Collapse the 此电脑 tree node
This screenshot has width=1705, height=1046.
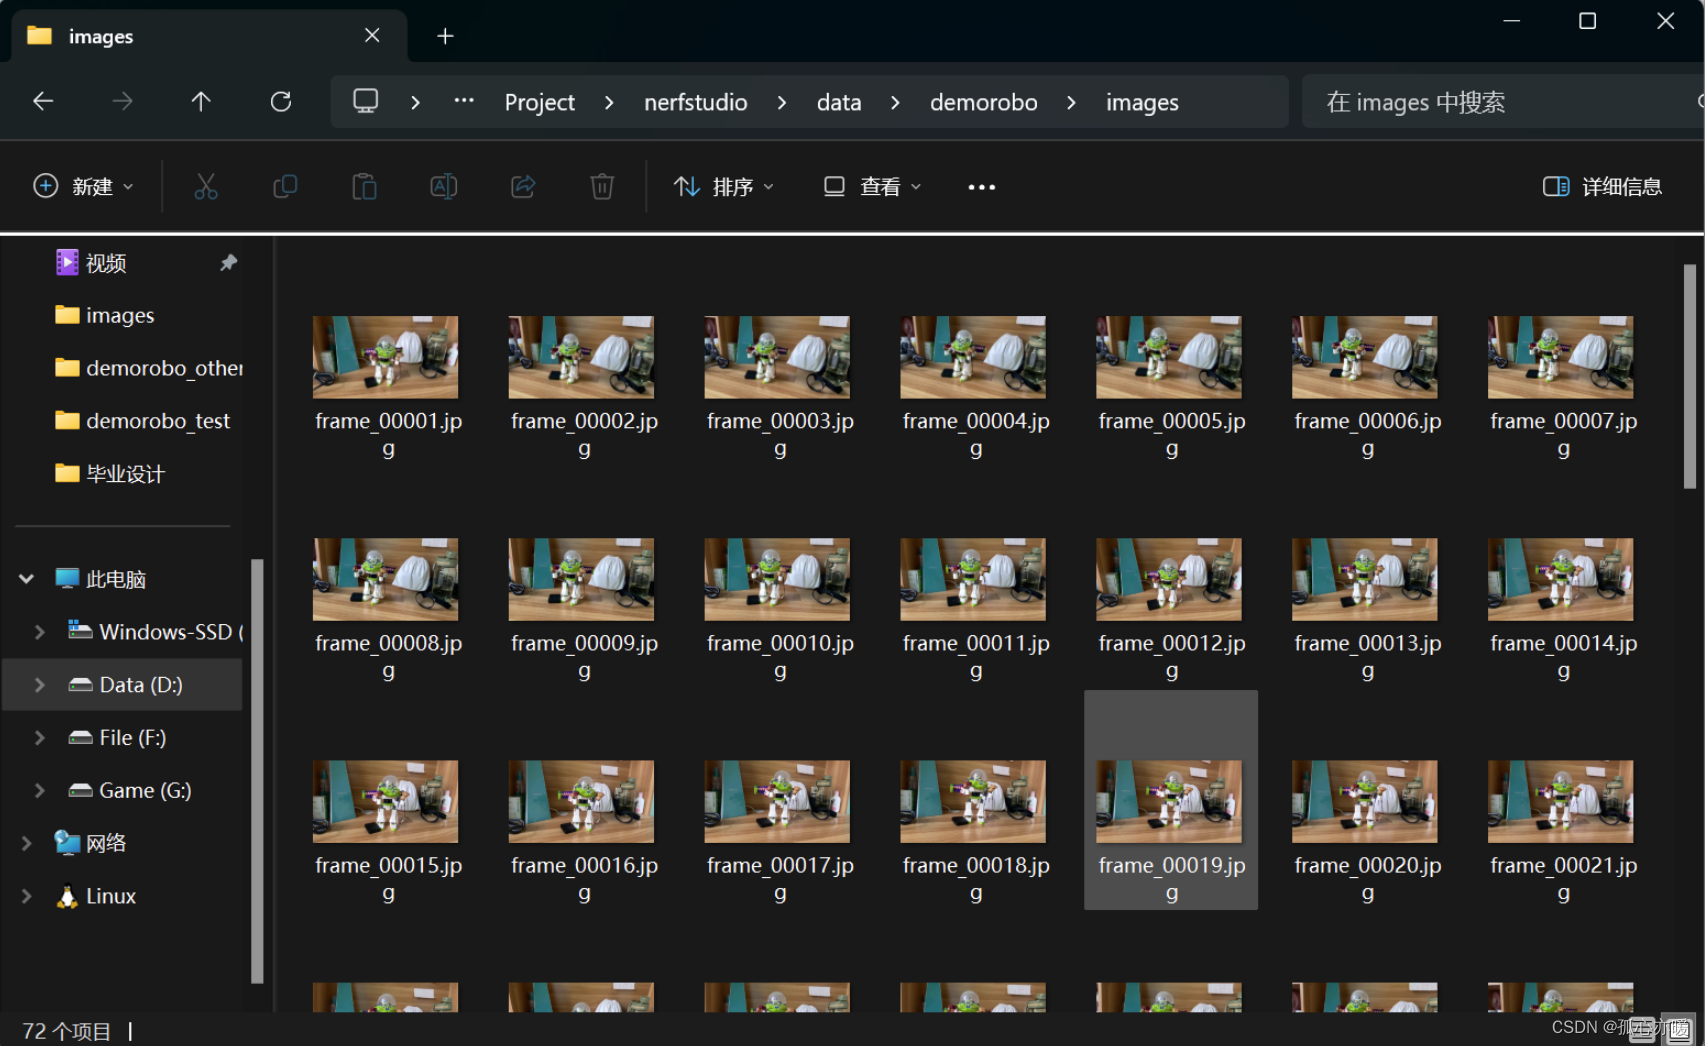[x=27, y=579]
